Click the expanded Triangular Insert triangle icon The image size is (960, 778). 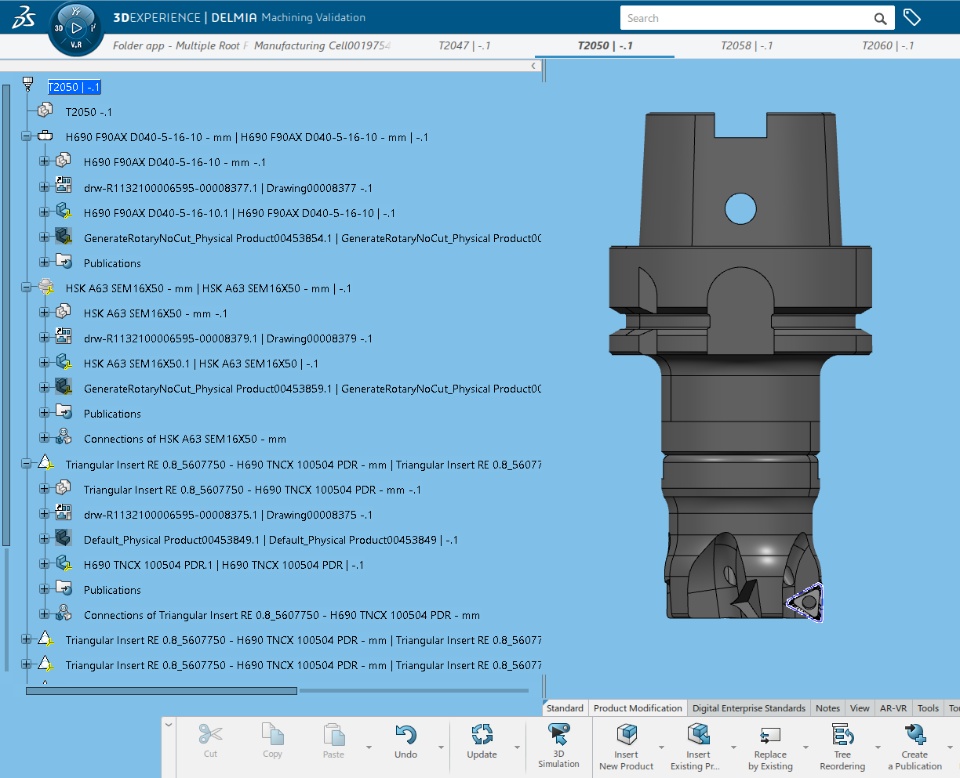pyautogui.click(x=45, y=463)
